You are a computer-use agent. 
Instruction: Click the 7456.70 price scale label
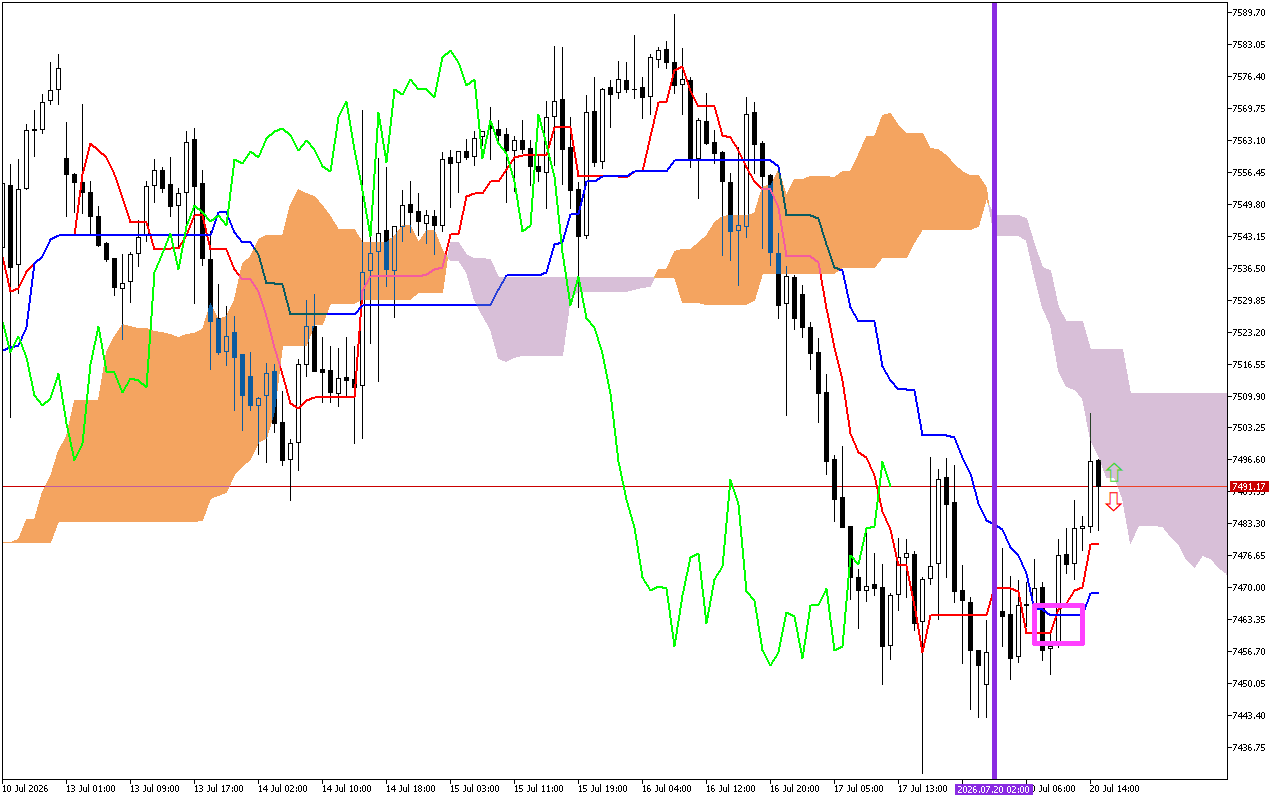(1251, 652)
